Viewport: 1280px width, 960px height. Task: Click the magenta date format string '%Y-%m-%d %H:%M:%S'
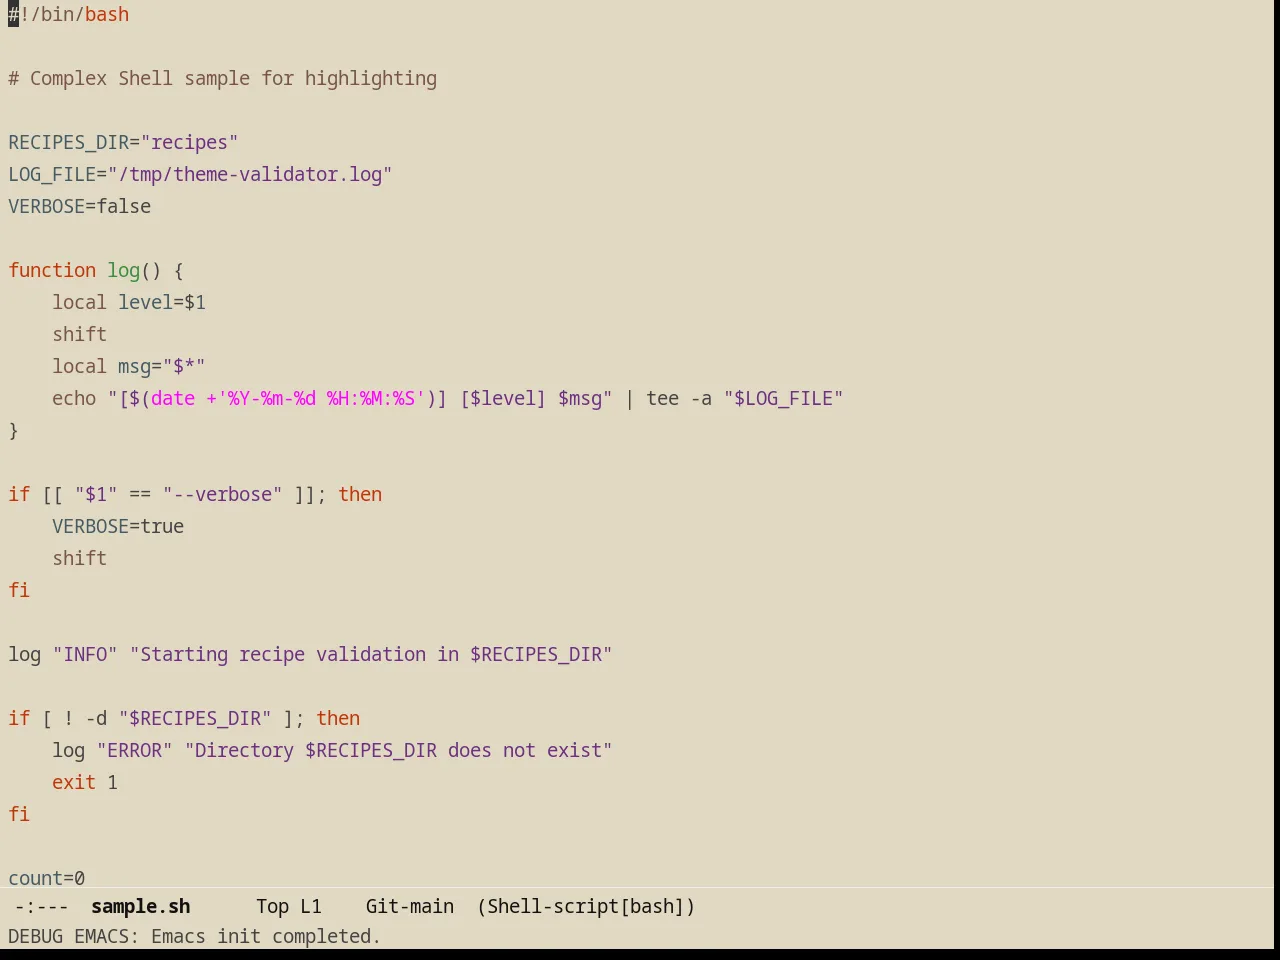(321, 398)
